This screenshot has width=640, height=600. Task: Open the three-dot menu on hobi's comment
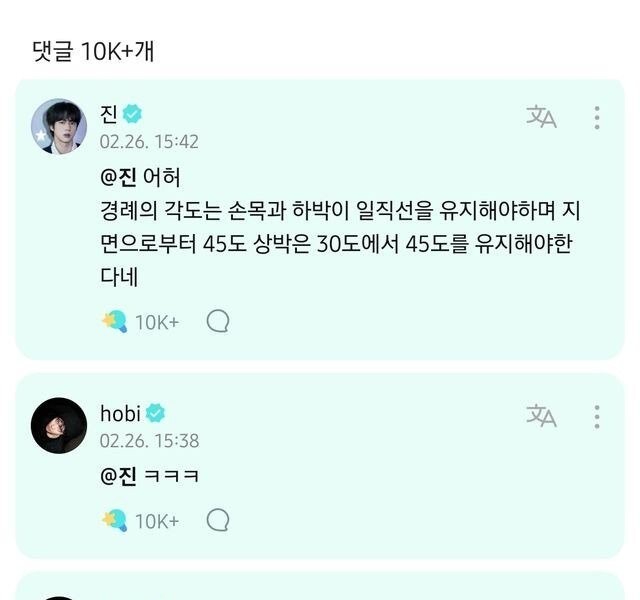coord(597,415)
